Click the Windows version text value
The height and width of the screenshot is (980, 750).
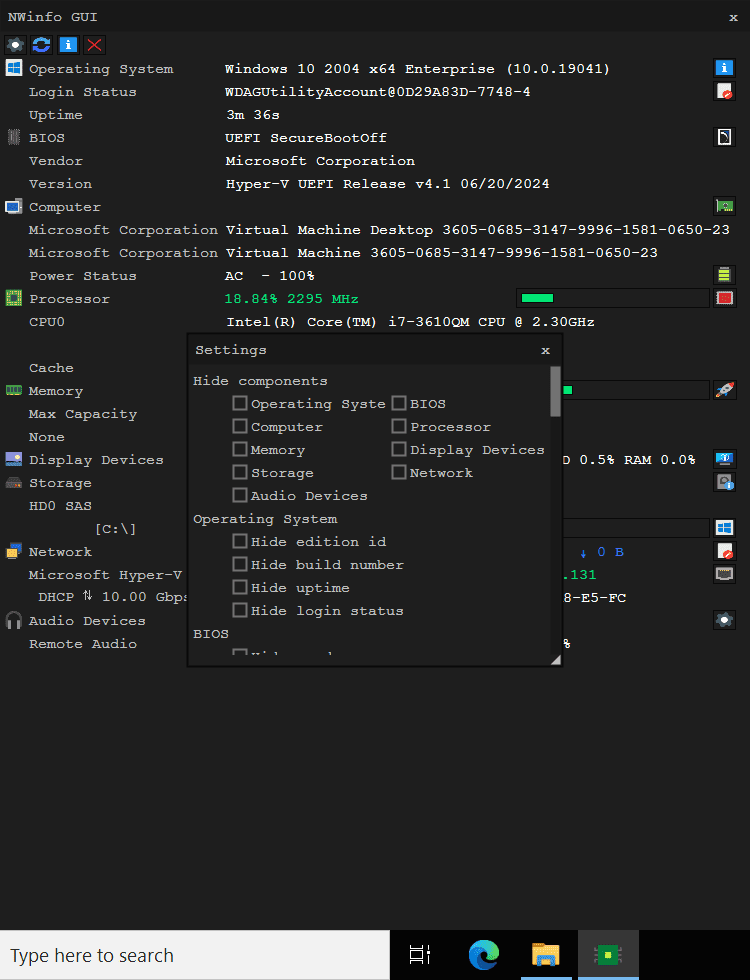tap(417, 69)
